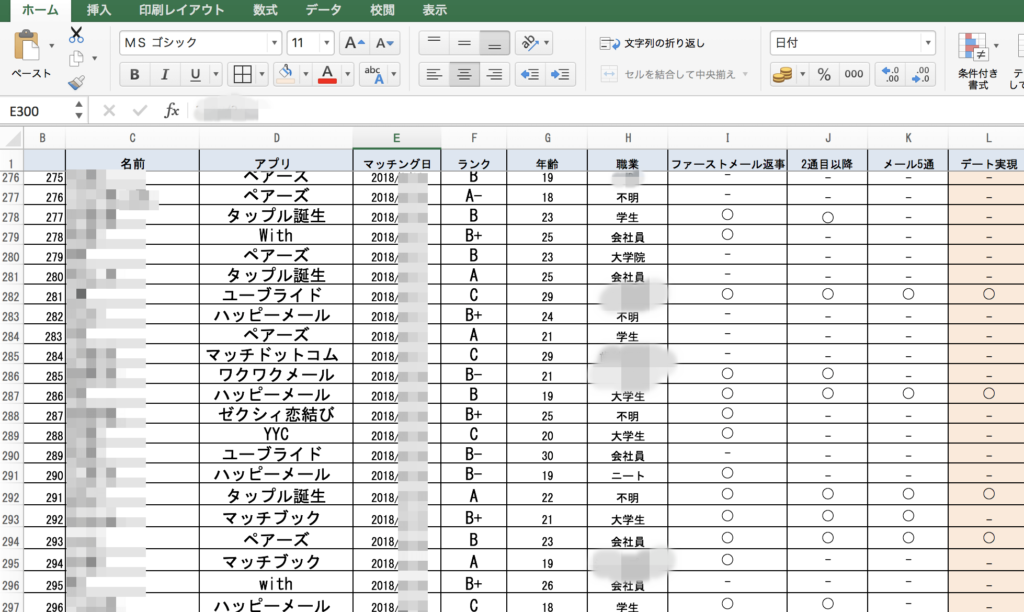Expand the border style options
Viewport: 1024px width, 612px height.
pyautogui.click(x=262, y=74)
